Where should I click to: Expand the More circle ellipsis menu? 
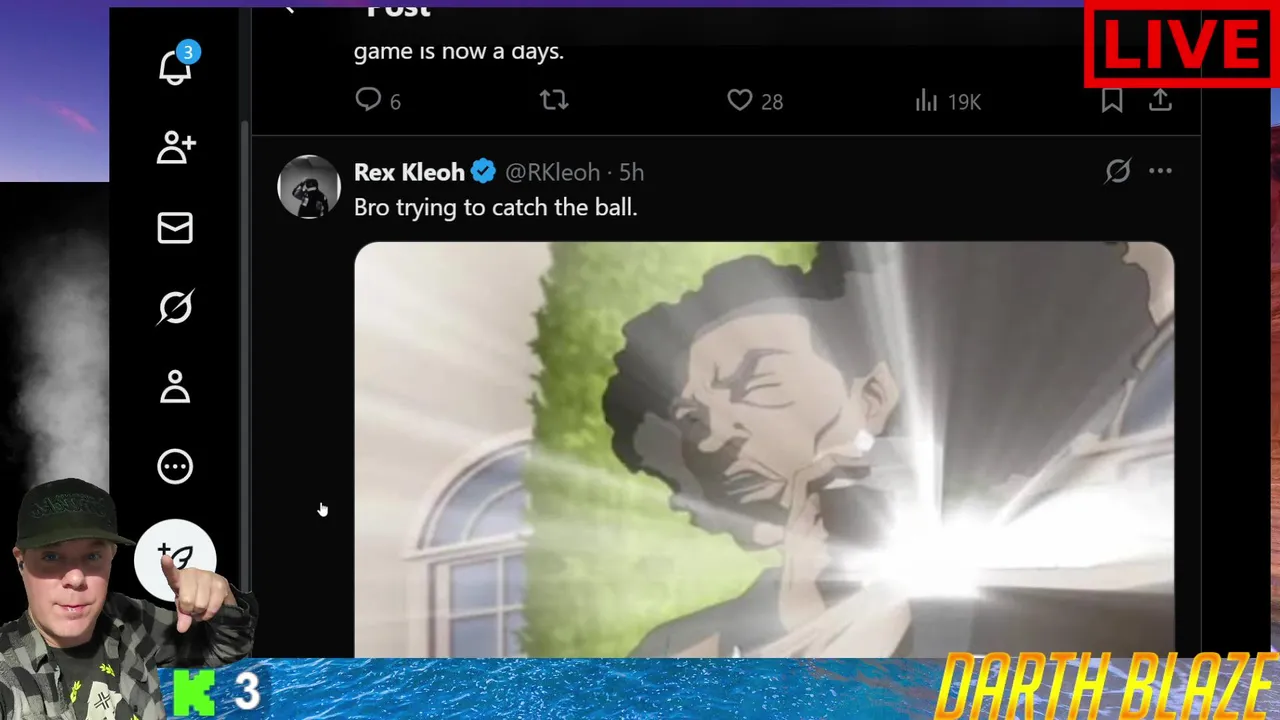[x=175, y=466]
